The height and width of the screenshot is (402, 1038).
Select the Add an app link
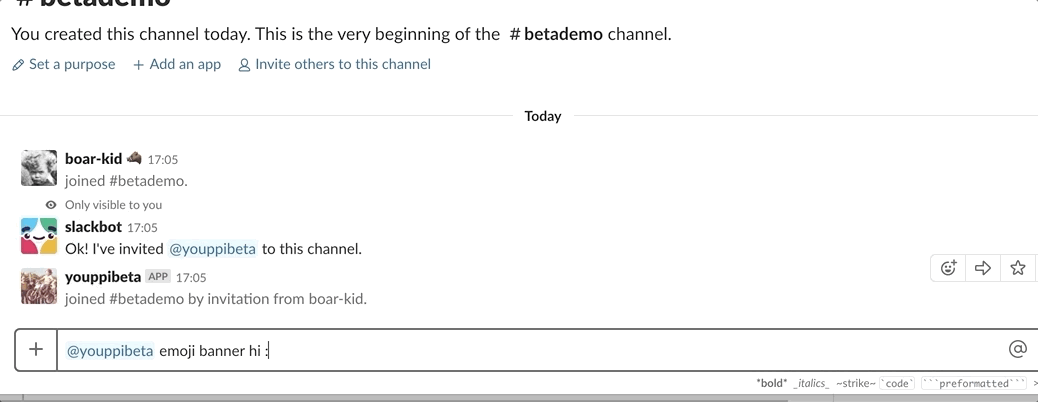pyautogui.click(x=177, y=64)
